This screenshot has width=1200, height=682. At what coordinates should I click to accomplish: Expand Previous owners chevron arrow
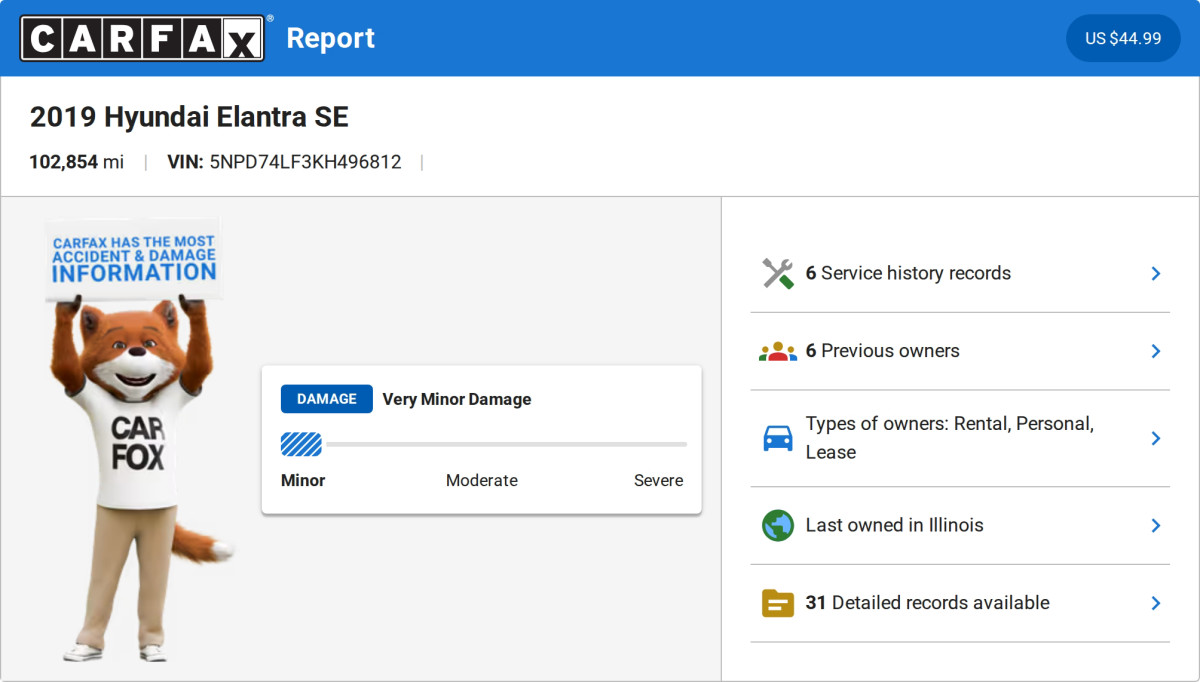coord(1155,351)
